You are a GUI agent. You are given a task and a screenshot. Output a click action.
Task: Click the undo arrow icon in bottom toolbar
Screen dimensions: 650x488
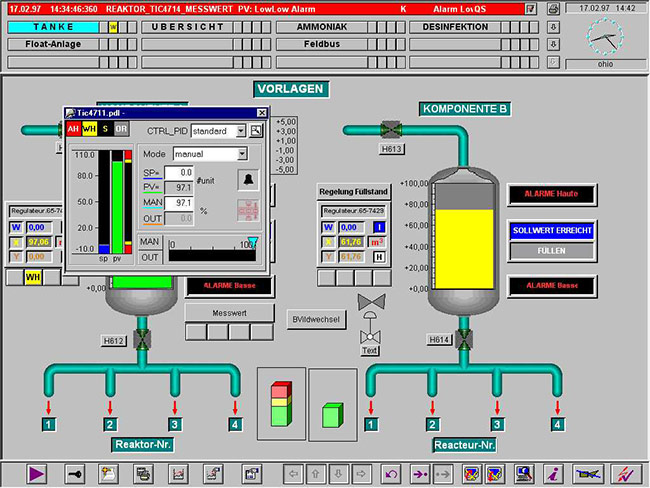(x=391, y=472)
